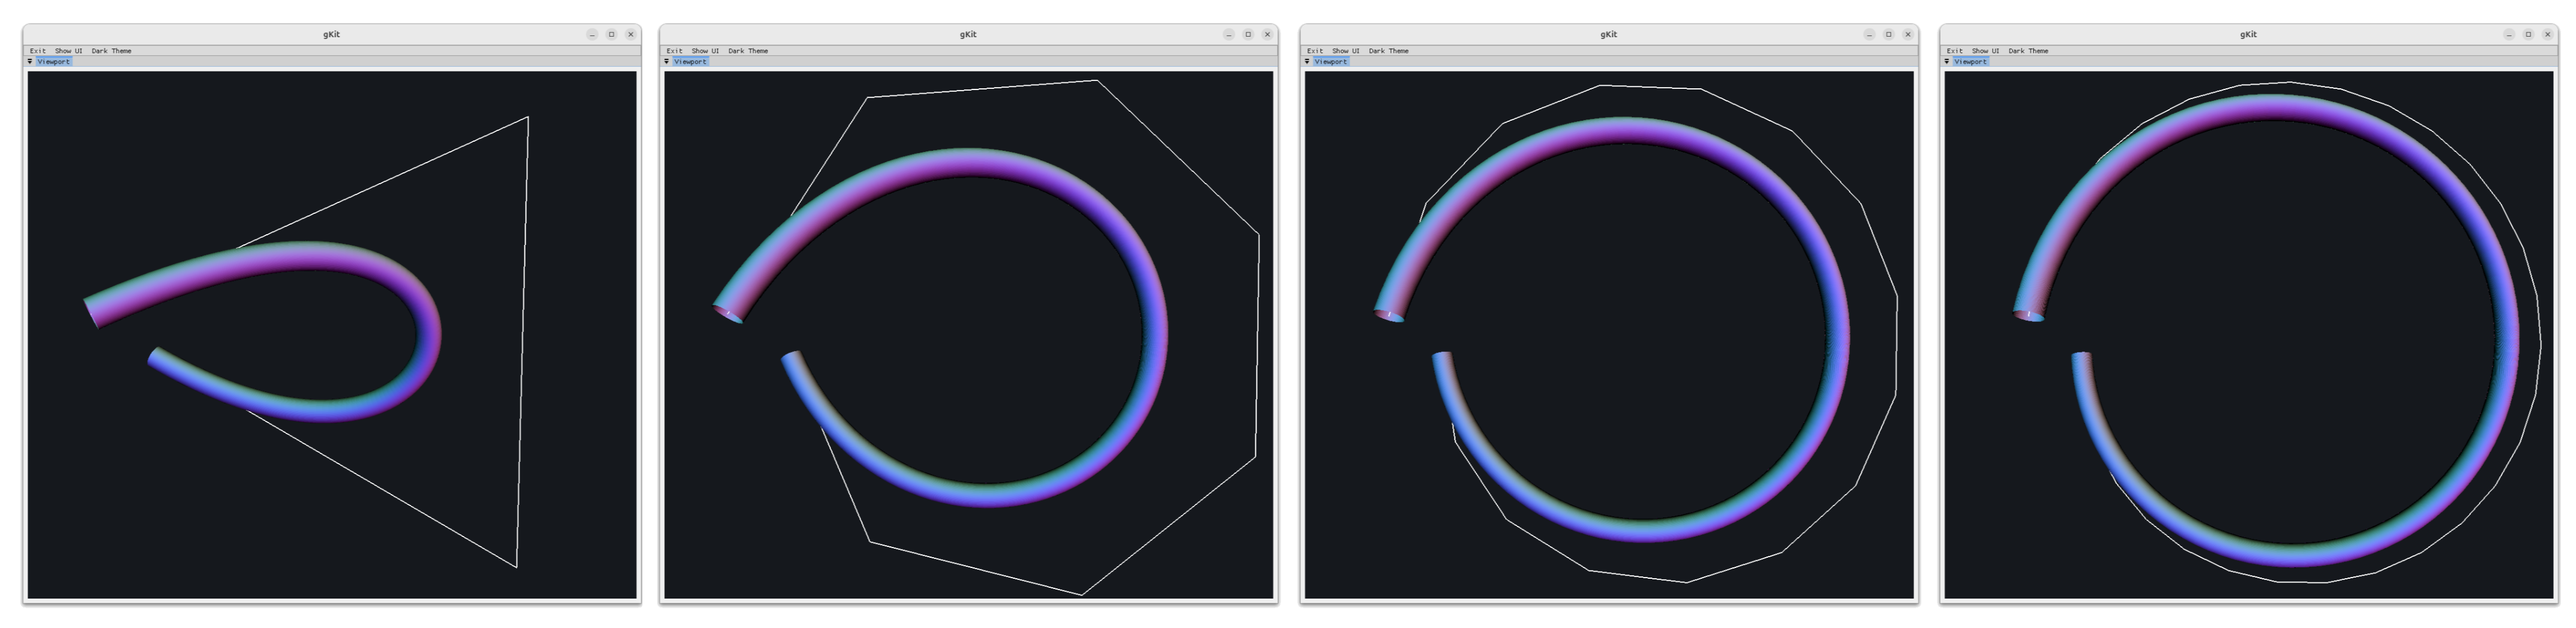Maximize the leftmost gKit window
The image size is (2576, 628).
612,34
